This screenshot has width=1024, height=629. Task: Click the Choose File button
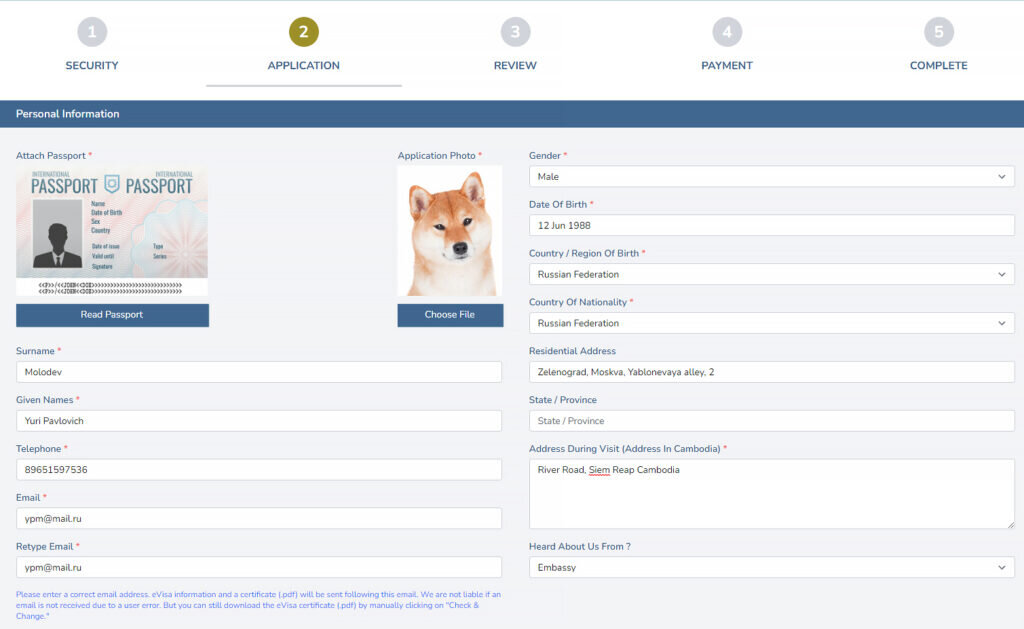point(450,315)
